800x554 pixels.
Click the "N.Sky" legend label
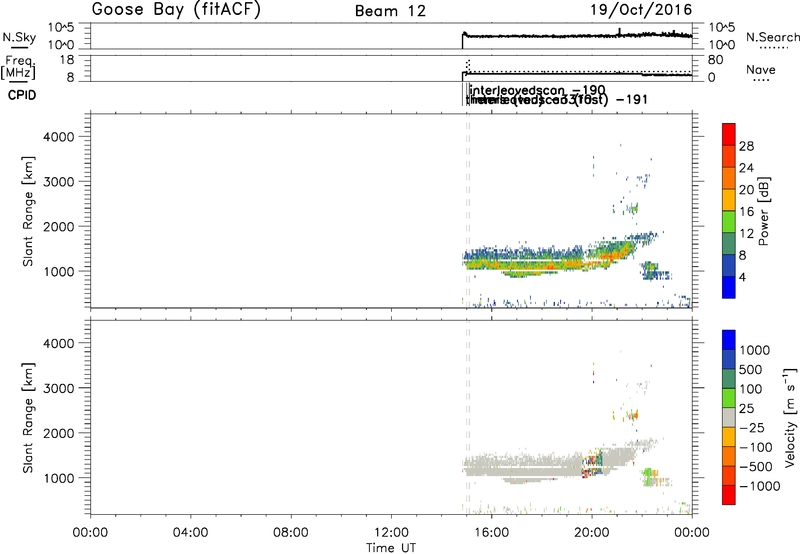click(x=19, y=37)
